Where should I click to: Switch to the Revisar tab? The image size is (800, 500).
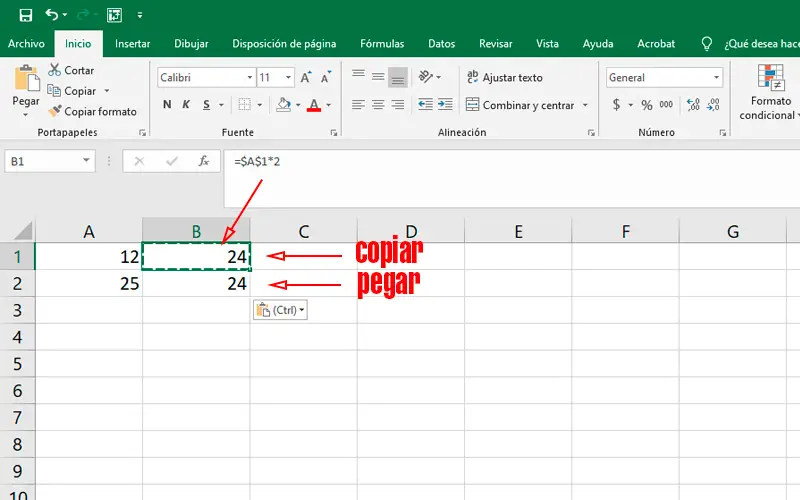(x=495, y=44)
